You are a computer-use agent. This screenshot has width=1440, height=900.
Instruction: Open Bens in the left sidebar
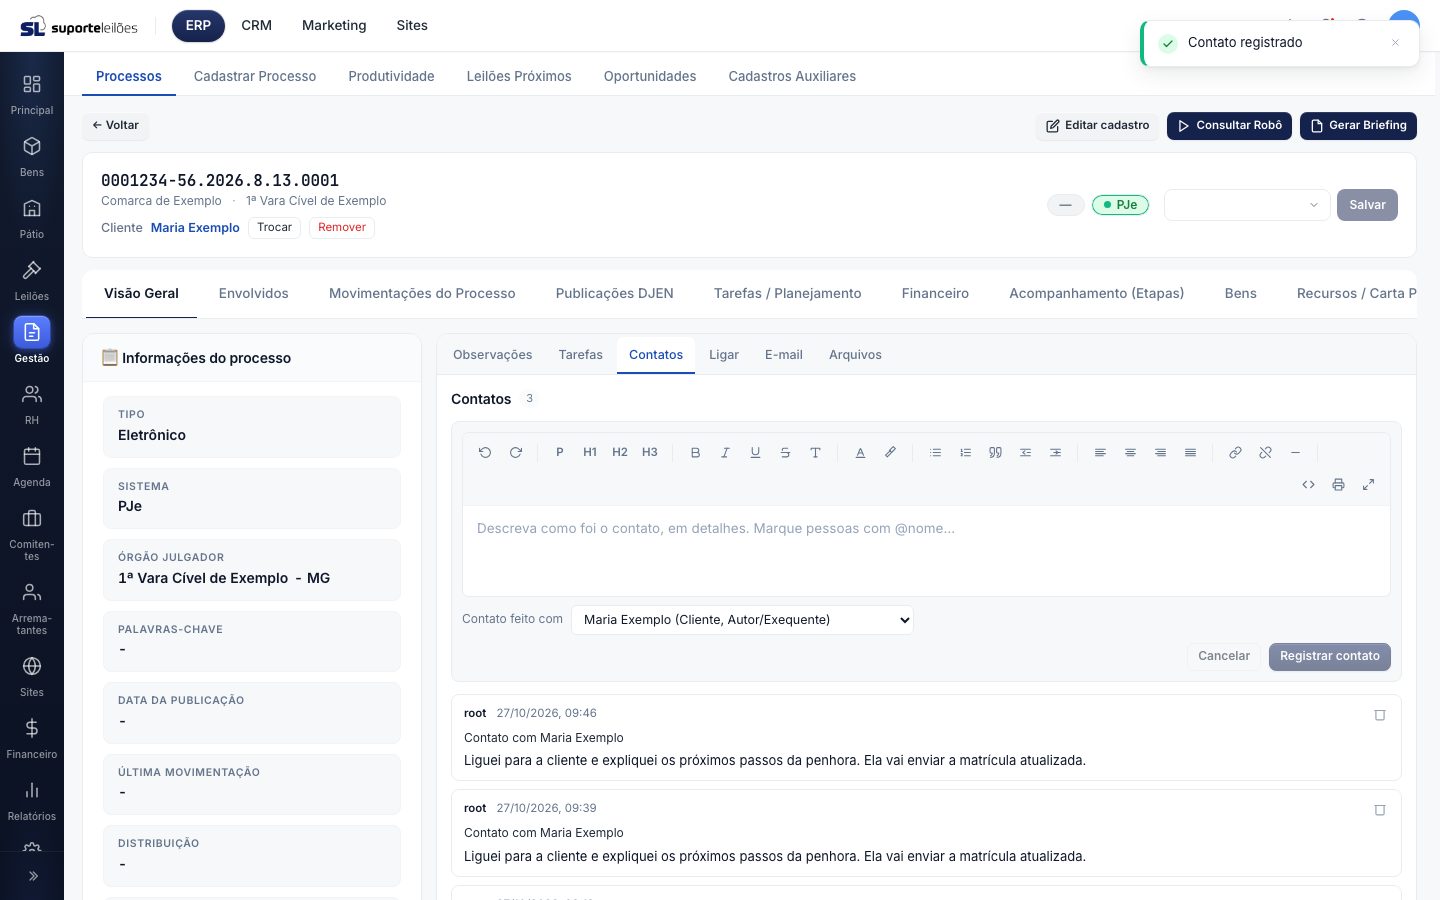tap(32, 157)
